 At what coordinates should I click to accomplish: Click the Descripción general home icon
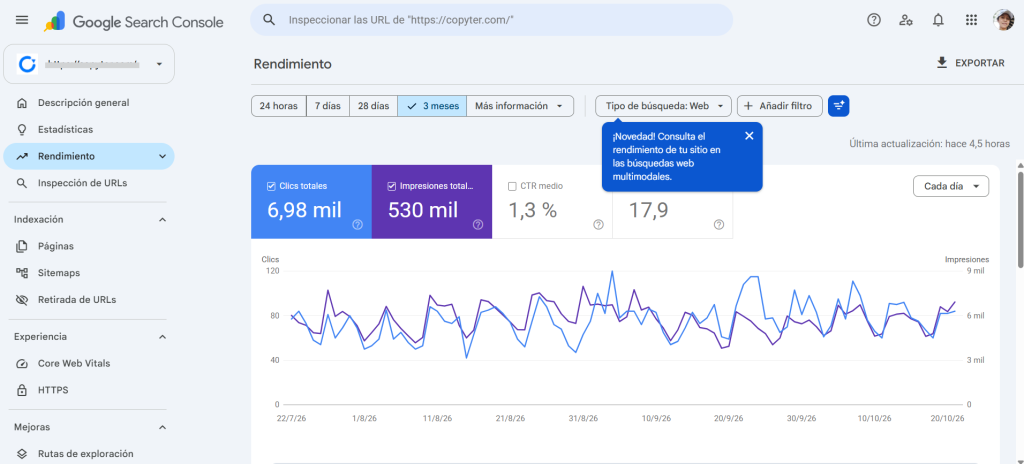coord(22,103)
